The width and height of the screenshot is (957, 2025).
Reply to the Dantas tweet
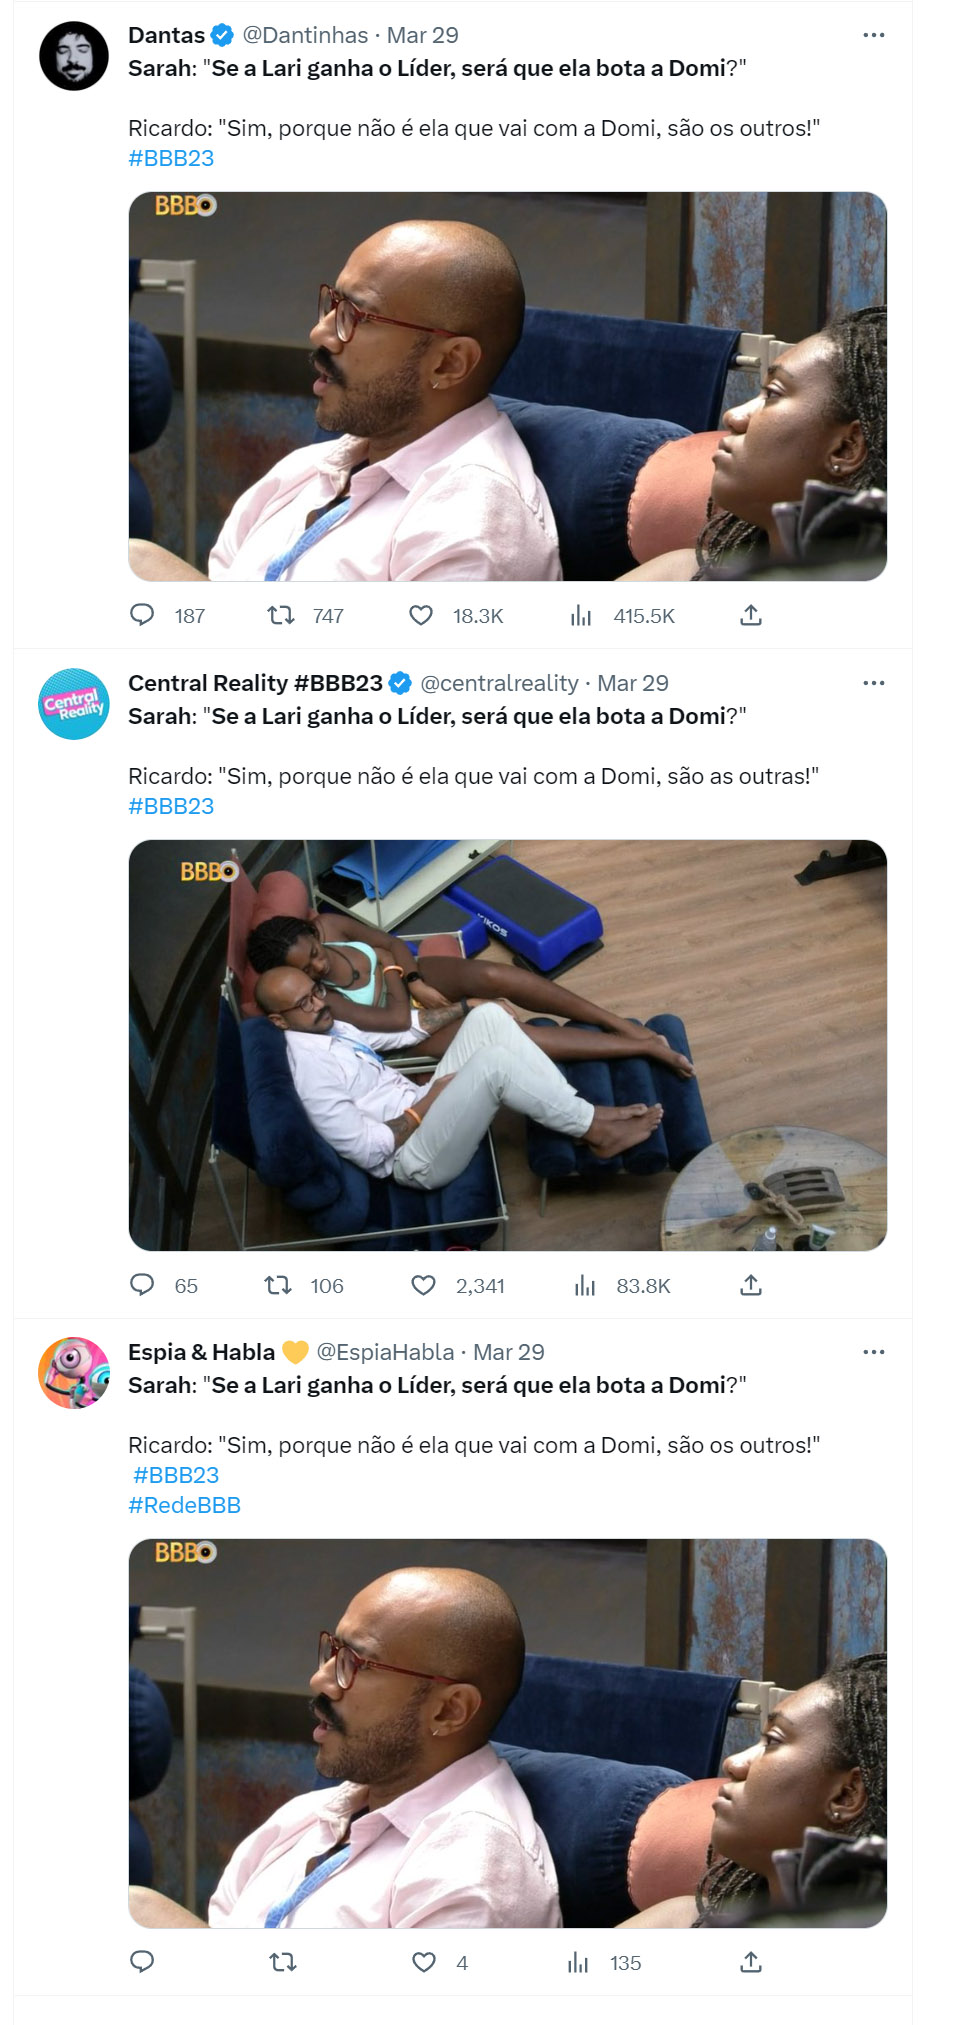pos(142,614)
